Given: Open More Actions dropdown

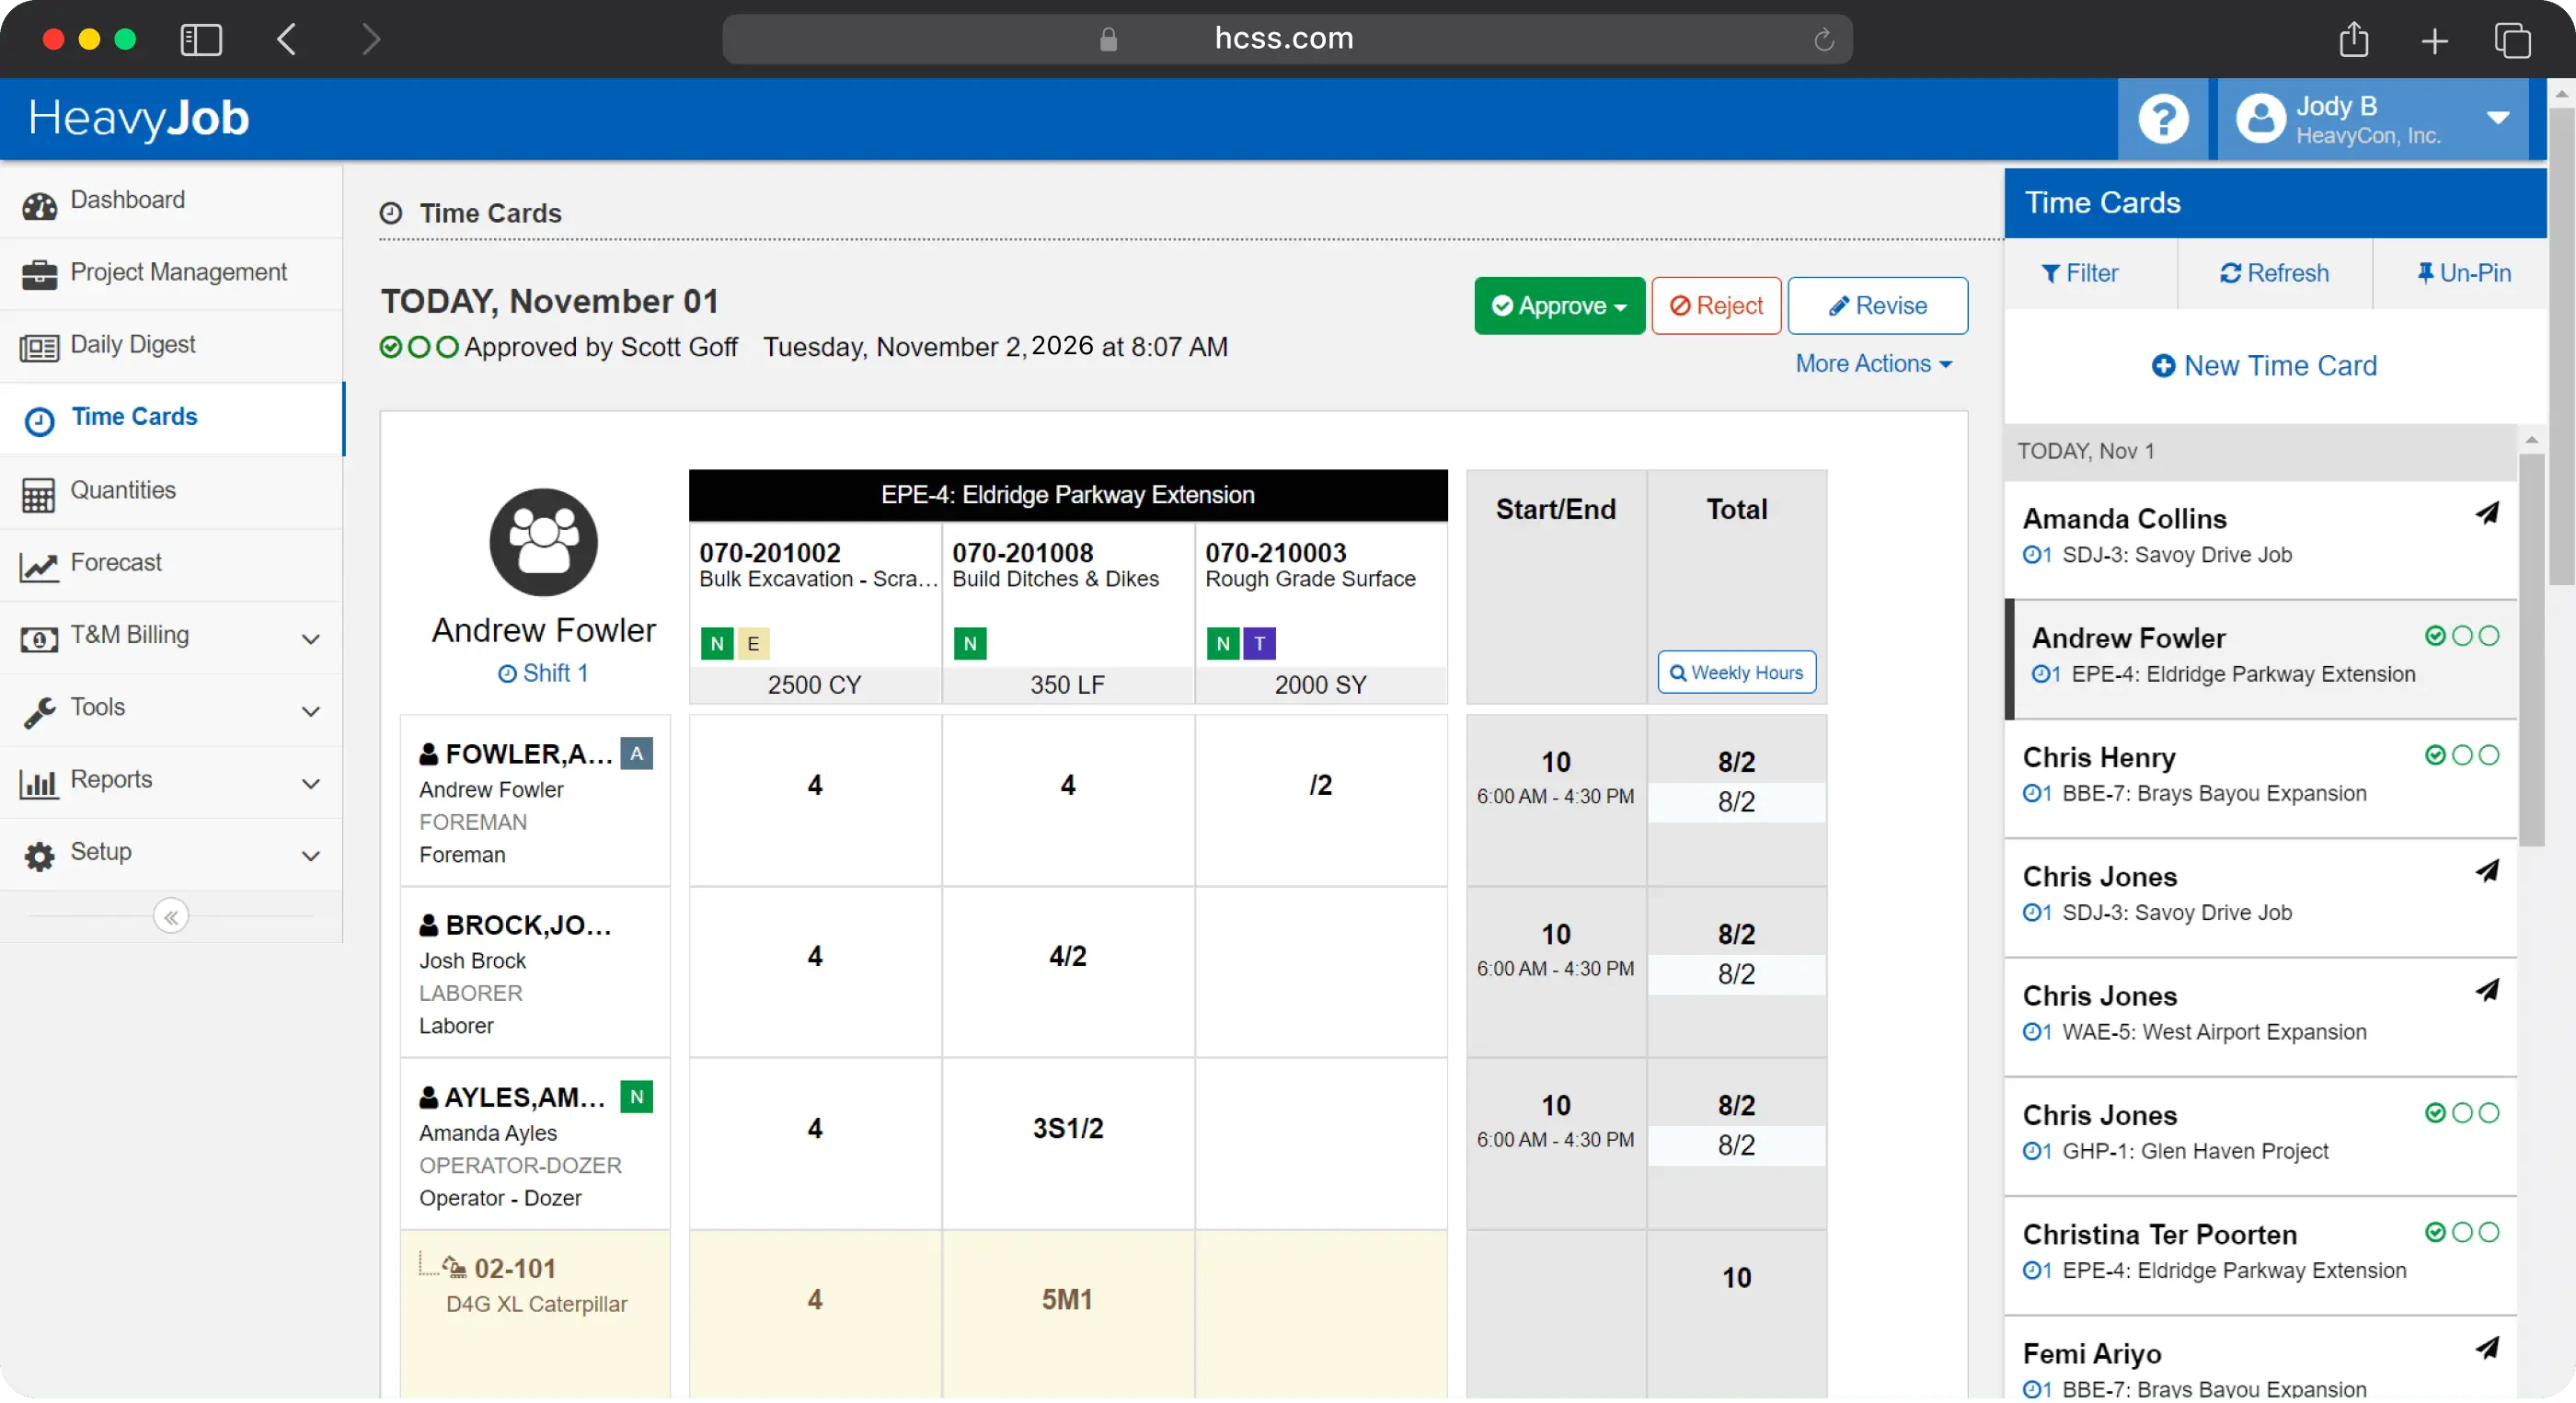Looking at the screenshot, I should pyautogui.click(x=1873, y=364).
